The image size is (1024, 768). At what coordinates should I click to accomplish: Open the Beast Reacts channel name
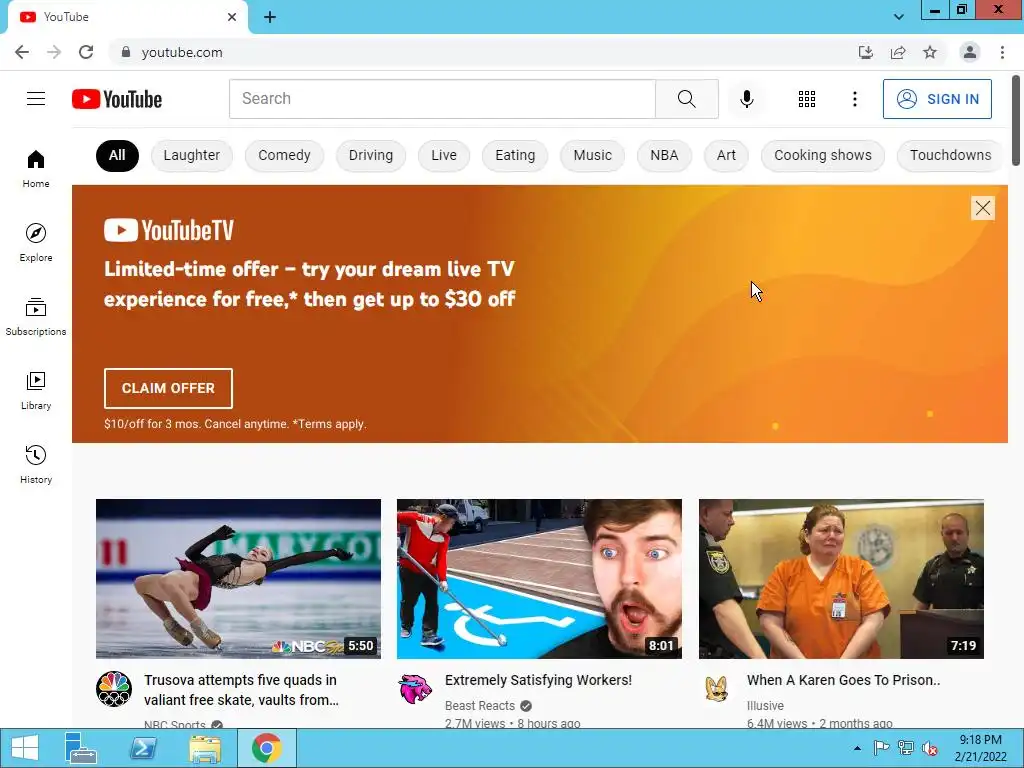tap(480, 706)
